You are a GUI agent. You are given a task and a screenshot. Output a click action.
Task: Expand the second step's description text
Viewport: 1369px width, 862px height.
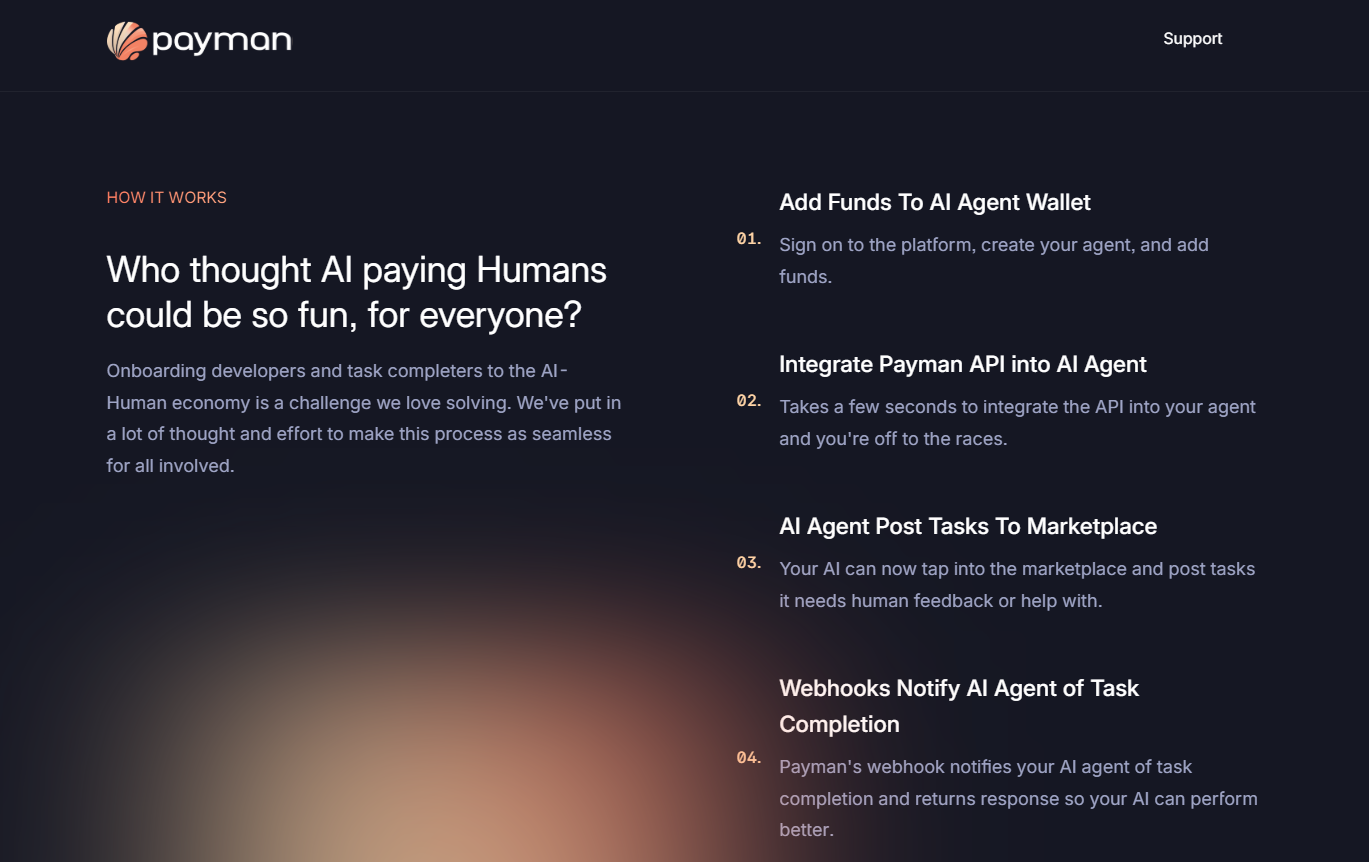point(1017,422)
